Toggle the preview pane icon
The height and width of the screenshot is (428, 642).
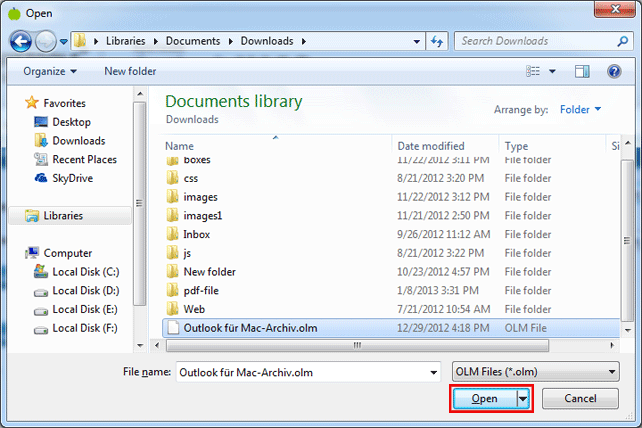582,72
